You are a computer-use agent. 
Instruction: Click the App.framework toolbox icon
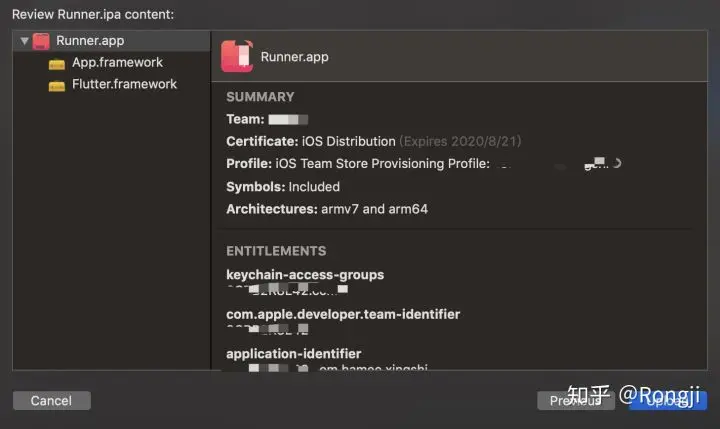click(56, 64)
